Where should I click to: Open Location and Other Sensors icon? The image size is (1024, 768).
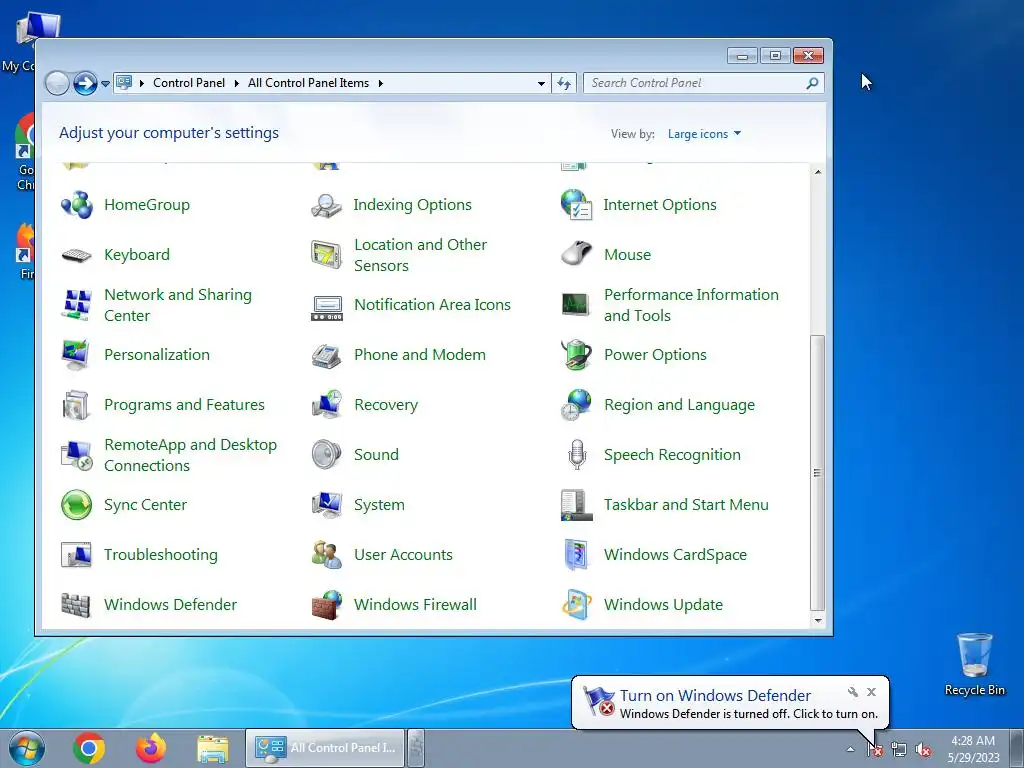coord(327,255)
